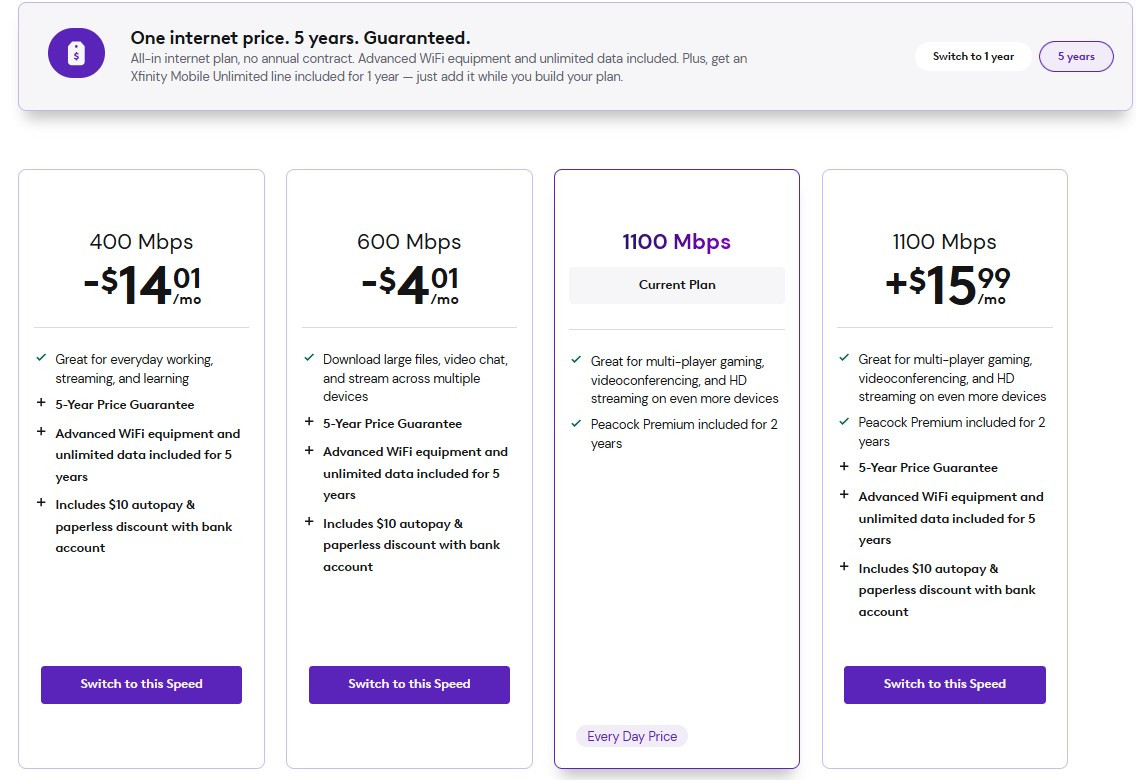Expand 5-Year Price Guarantee plus in +$15.99 plan
This screenshot has width=1136, height=780.
point(844,466)
